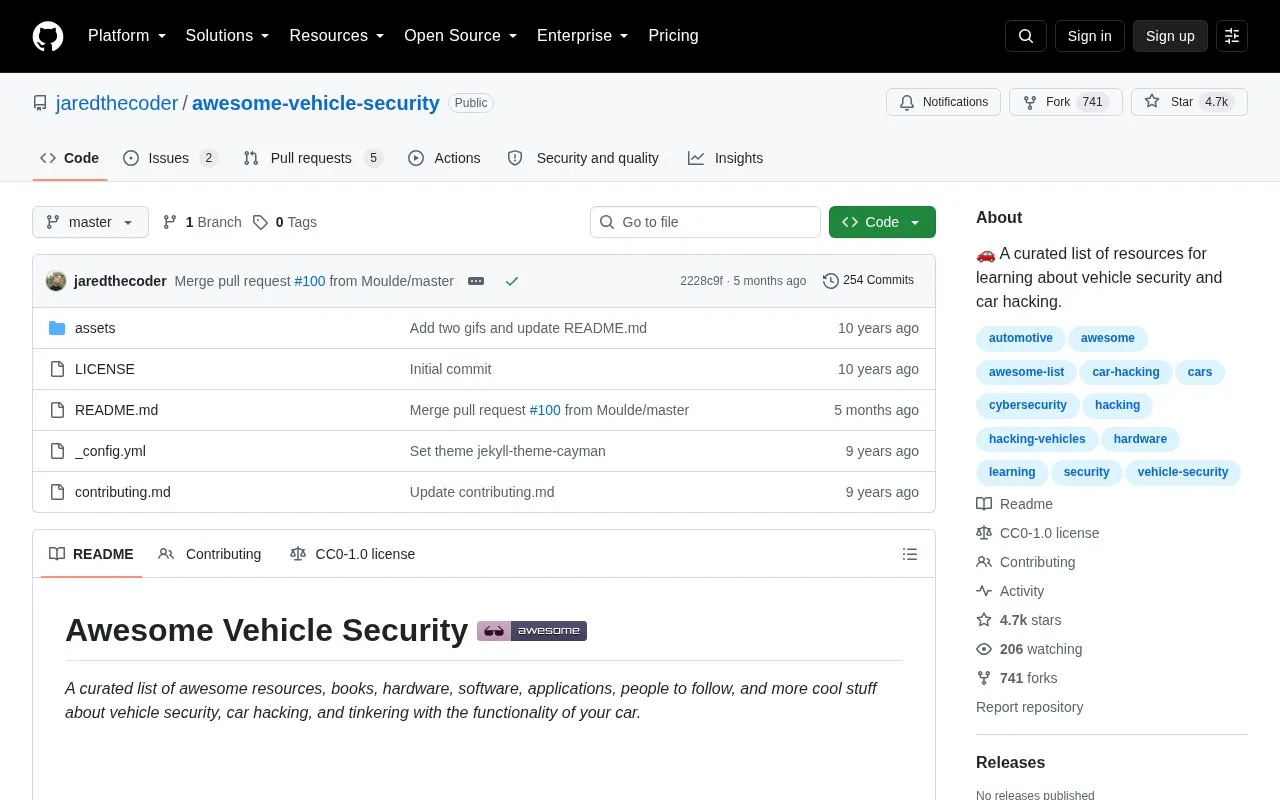1280x800 pixels.
Task: Expand the green Code dropdown
Action: 882,222
